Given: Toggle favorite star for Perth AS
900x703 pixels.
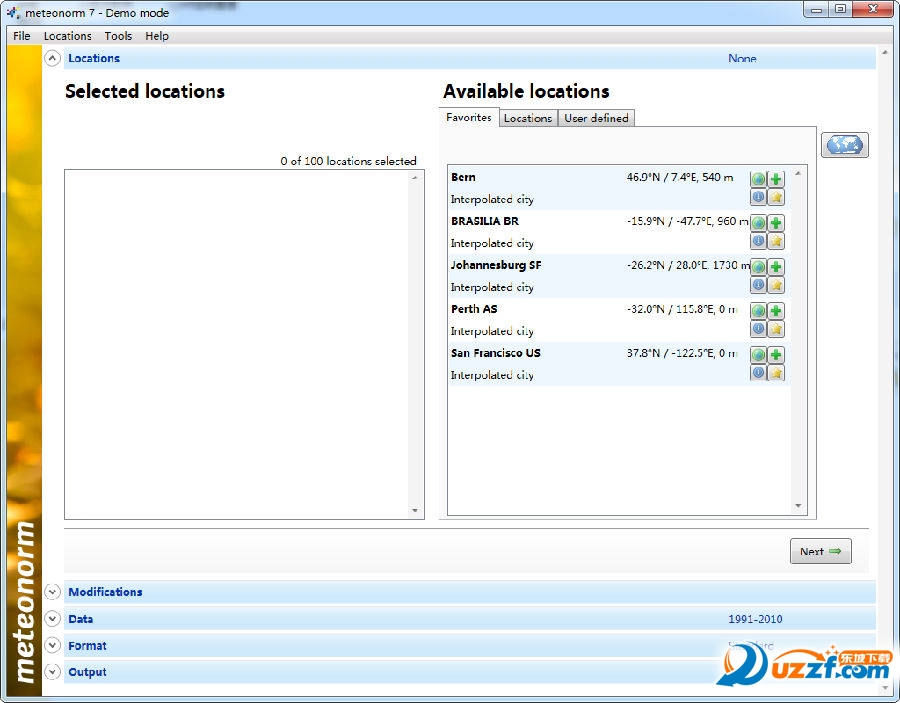Looking at the screenshot, I should (x=776, y=329).
